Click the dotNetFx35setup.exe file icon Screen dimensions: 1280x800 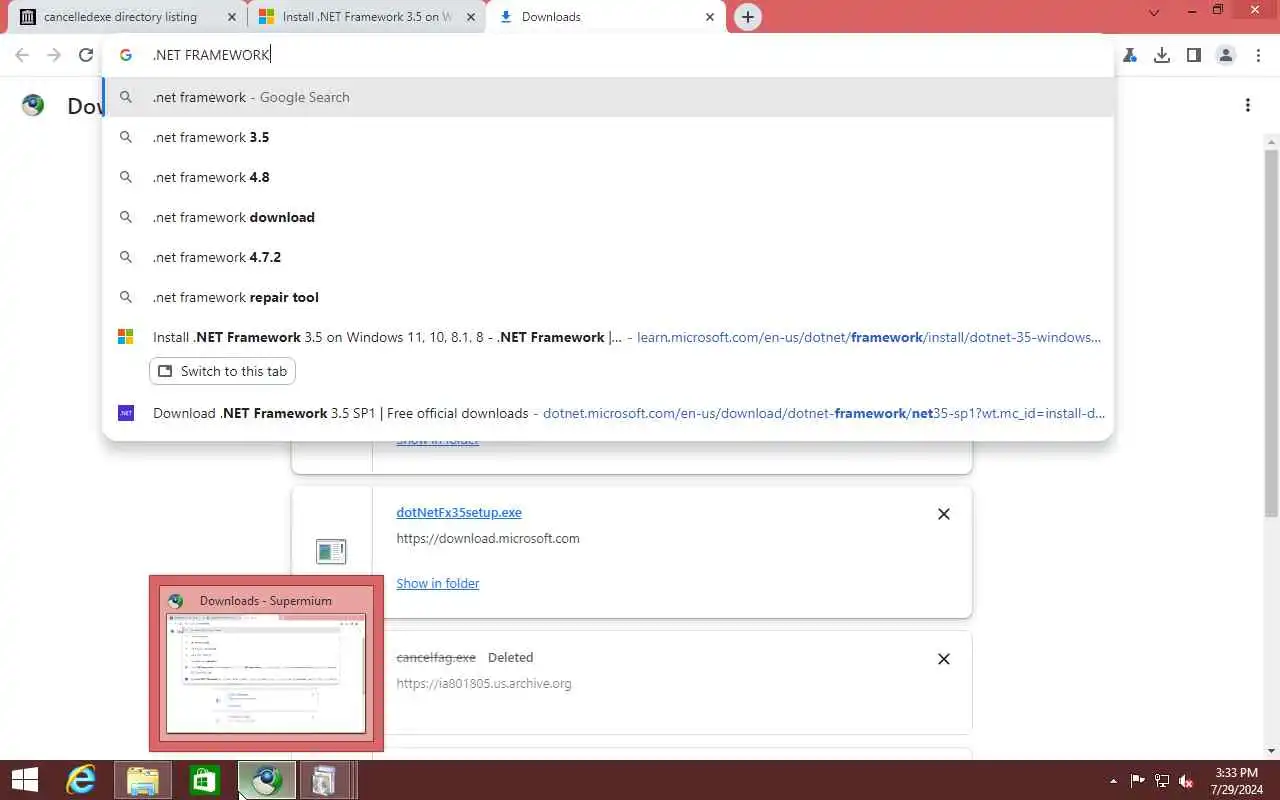331,551
